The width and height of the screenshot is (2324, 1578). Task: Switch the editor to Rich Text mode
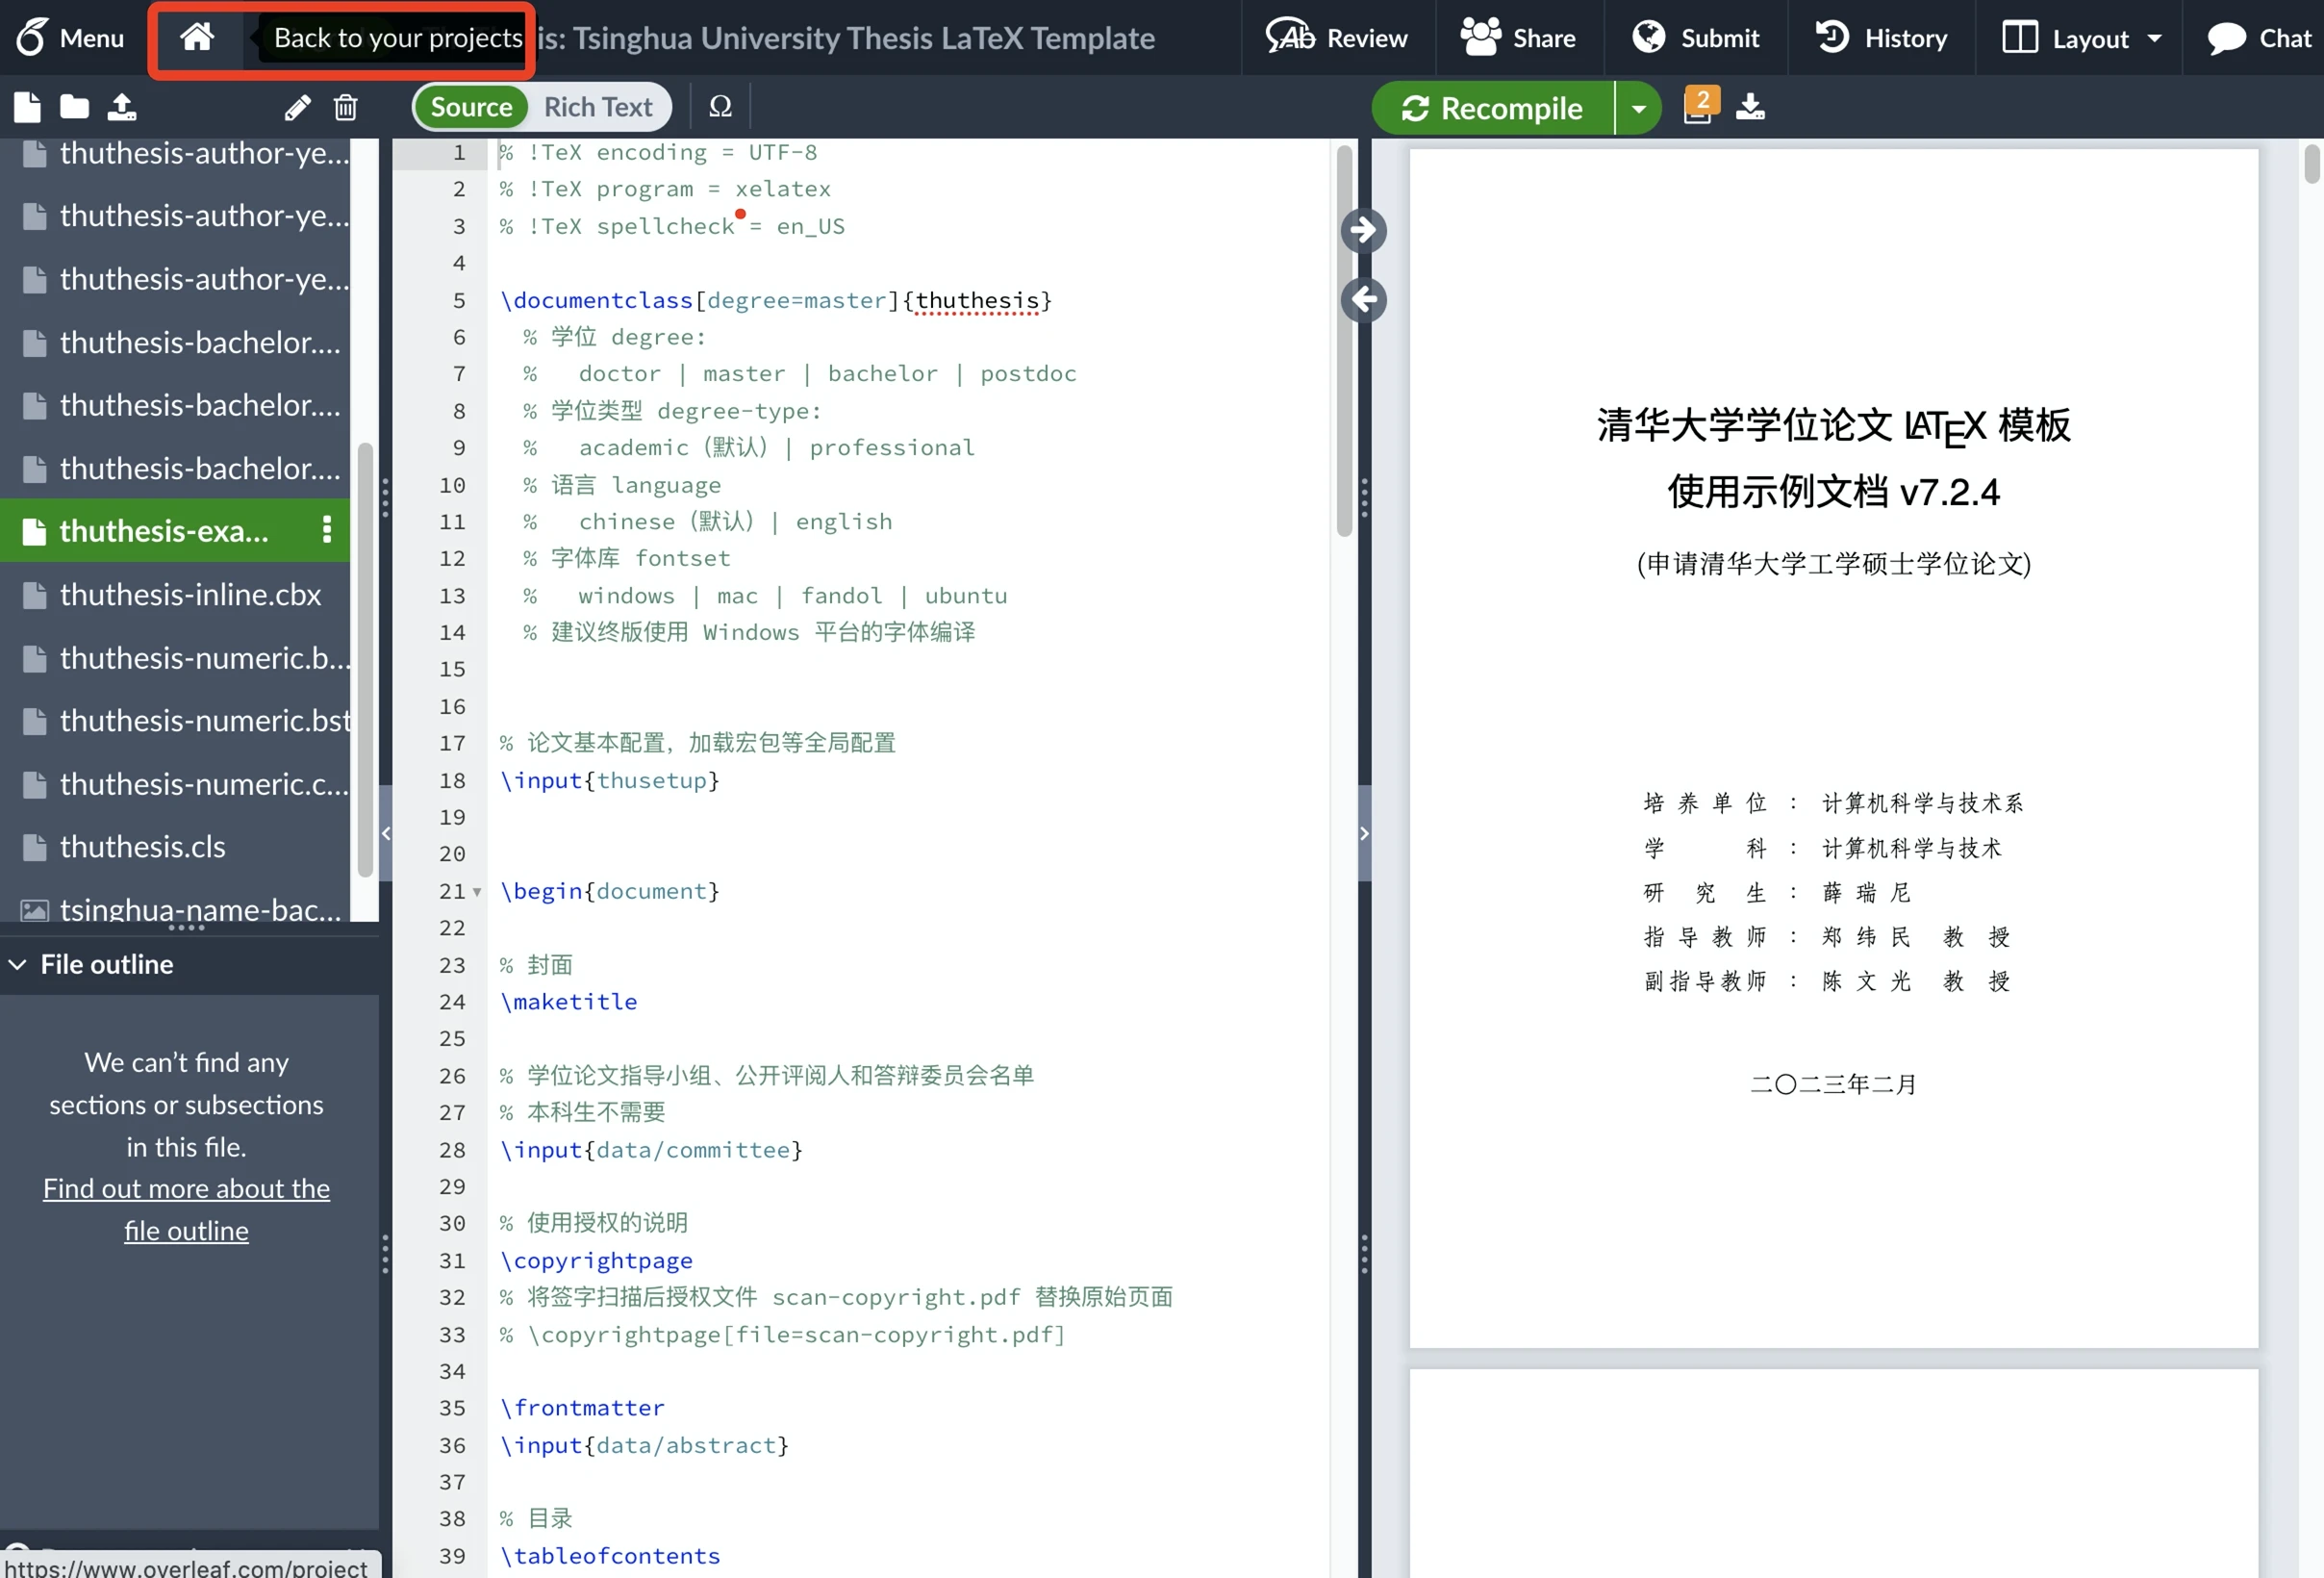pyautogui.click(x=597, y=107)
